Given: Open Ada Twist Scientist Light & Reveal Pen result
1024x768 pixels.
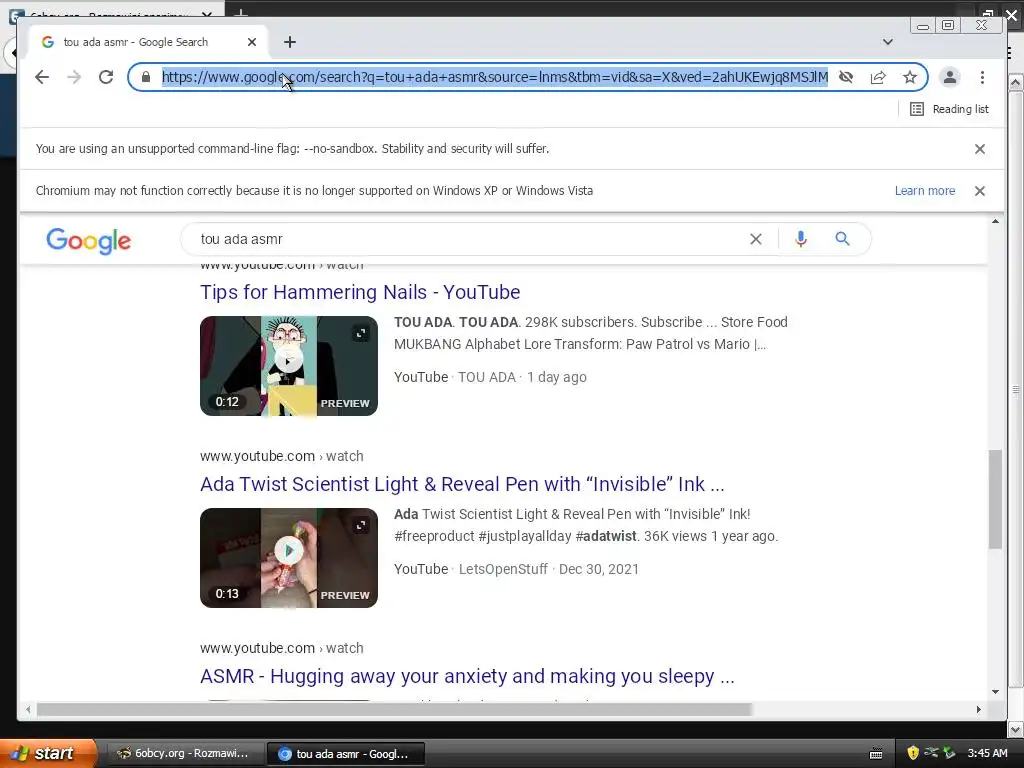Looking at the screenshot, I should pos(462,484).
